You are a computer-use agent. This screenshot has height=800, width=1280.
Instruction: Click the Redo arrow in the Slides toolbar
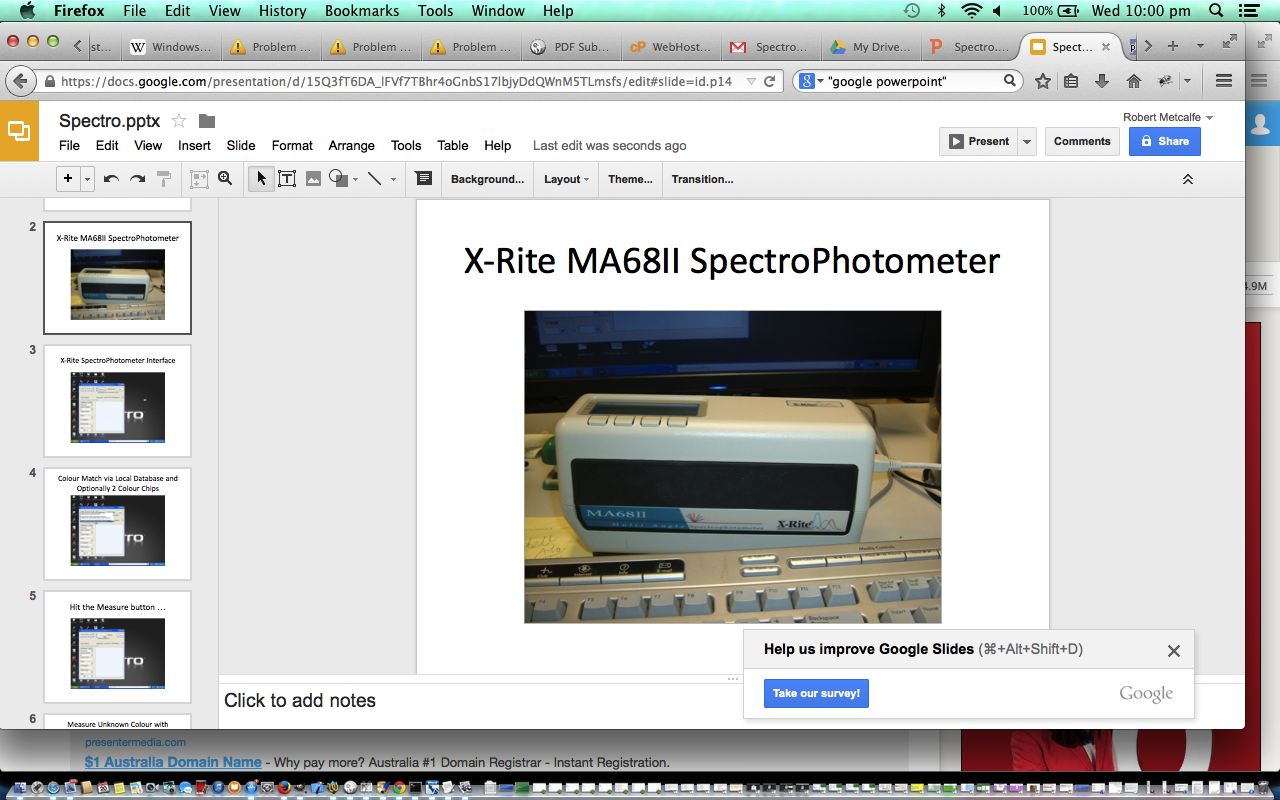point(137,179)
